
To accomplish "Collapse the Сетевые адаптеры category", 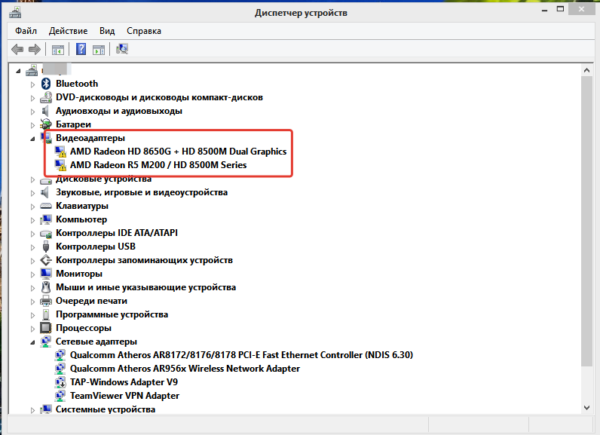I will pyautogui.click(x=33, y=342).
